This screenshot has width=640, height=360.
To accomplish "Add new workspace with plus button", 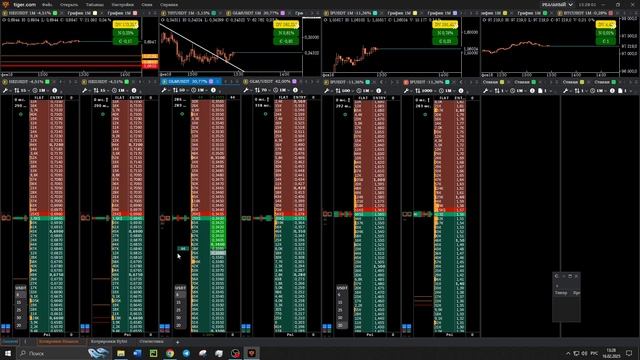I will pos(178,342).
